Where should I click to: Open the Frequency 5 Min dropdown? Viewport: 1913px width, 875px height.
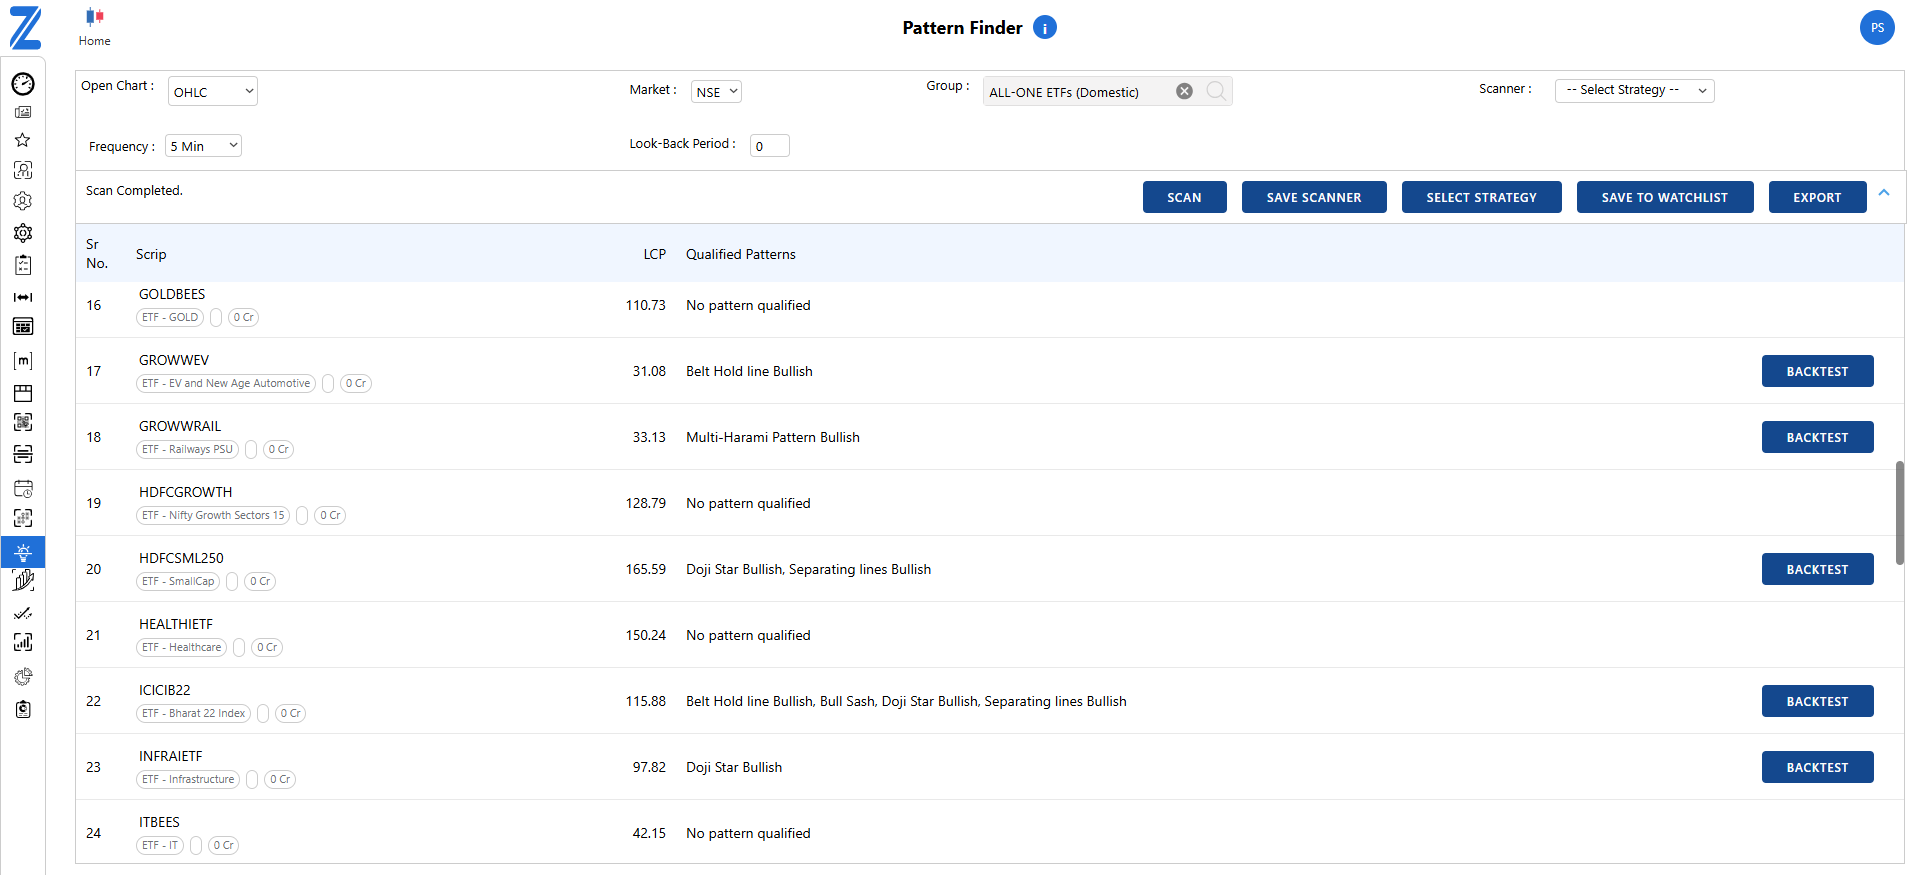point(203,146)
